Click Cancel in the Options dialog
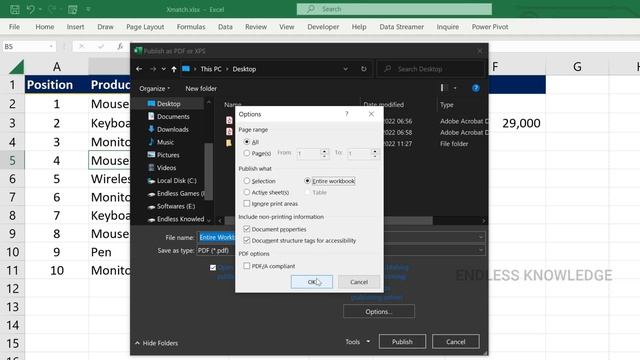This screenshot has width=640, height=360. 359,282
